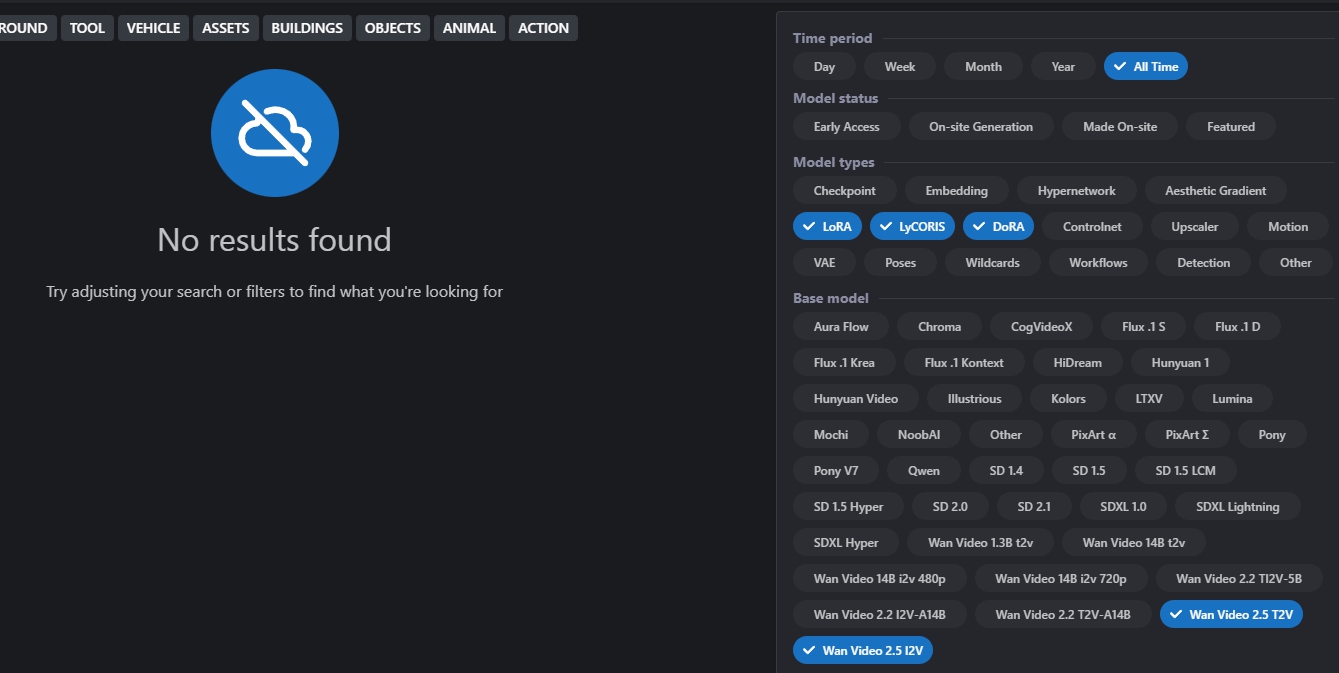Viewport: 1339px width, 673px height.
Task: Enable the Early Access status filter
Action: tap(847, 127)
